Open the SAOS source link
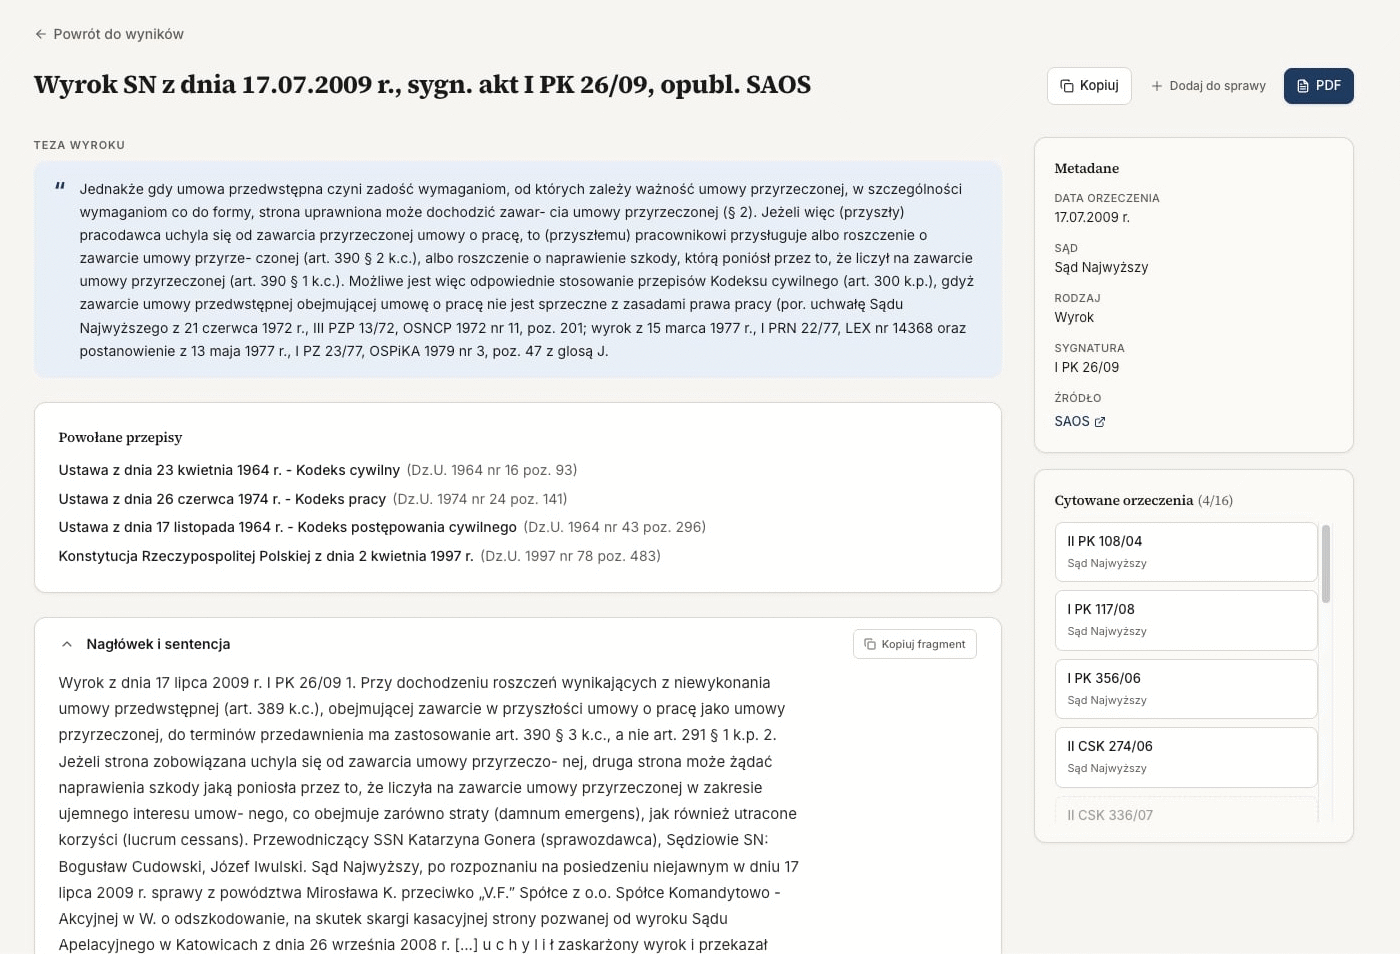 (1072, 421)
